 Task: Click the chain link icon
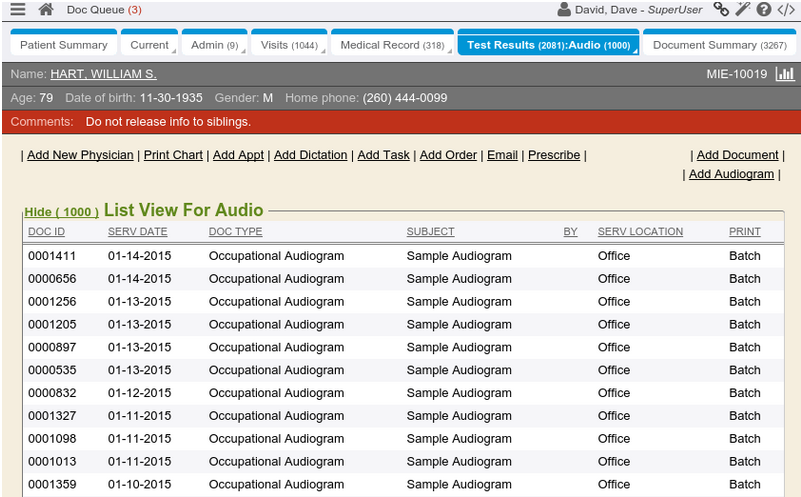tap(720, 10)
